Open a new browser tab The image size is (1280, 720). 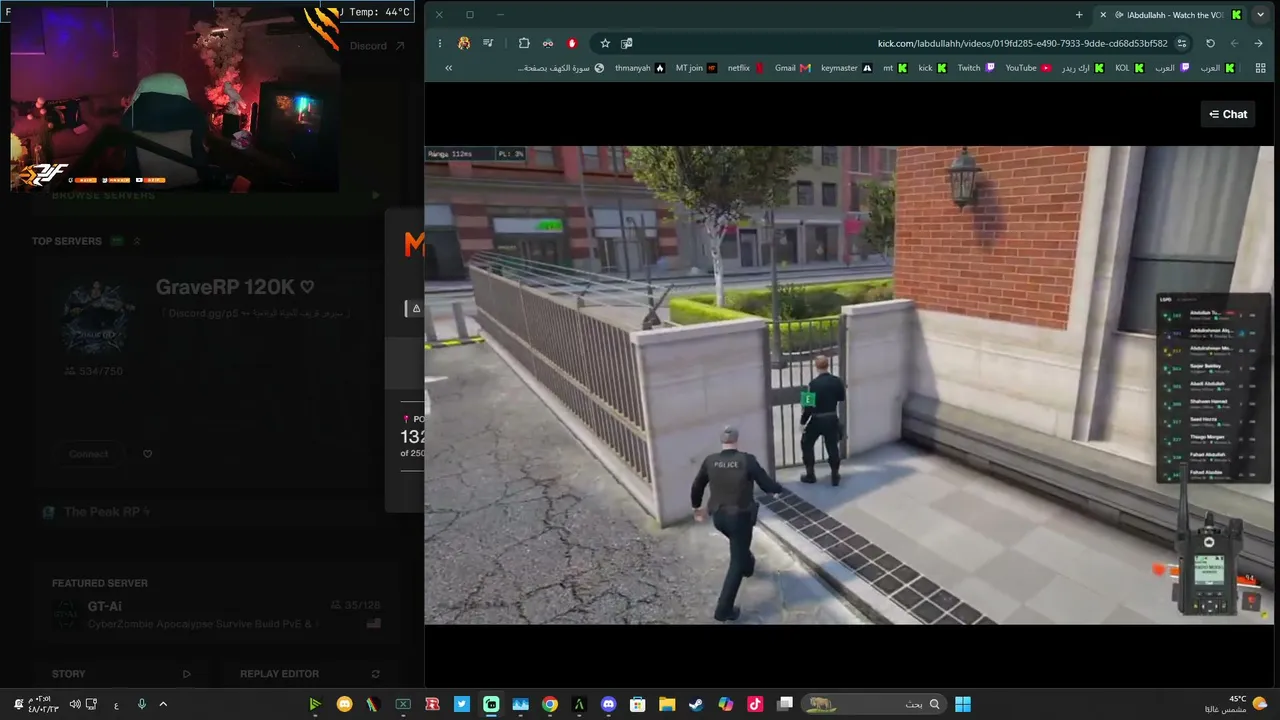click(1079, 15)
